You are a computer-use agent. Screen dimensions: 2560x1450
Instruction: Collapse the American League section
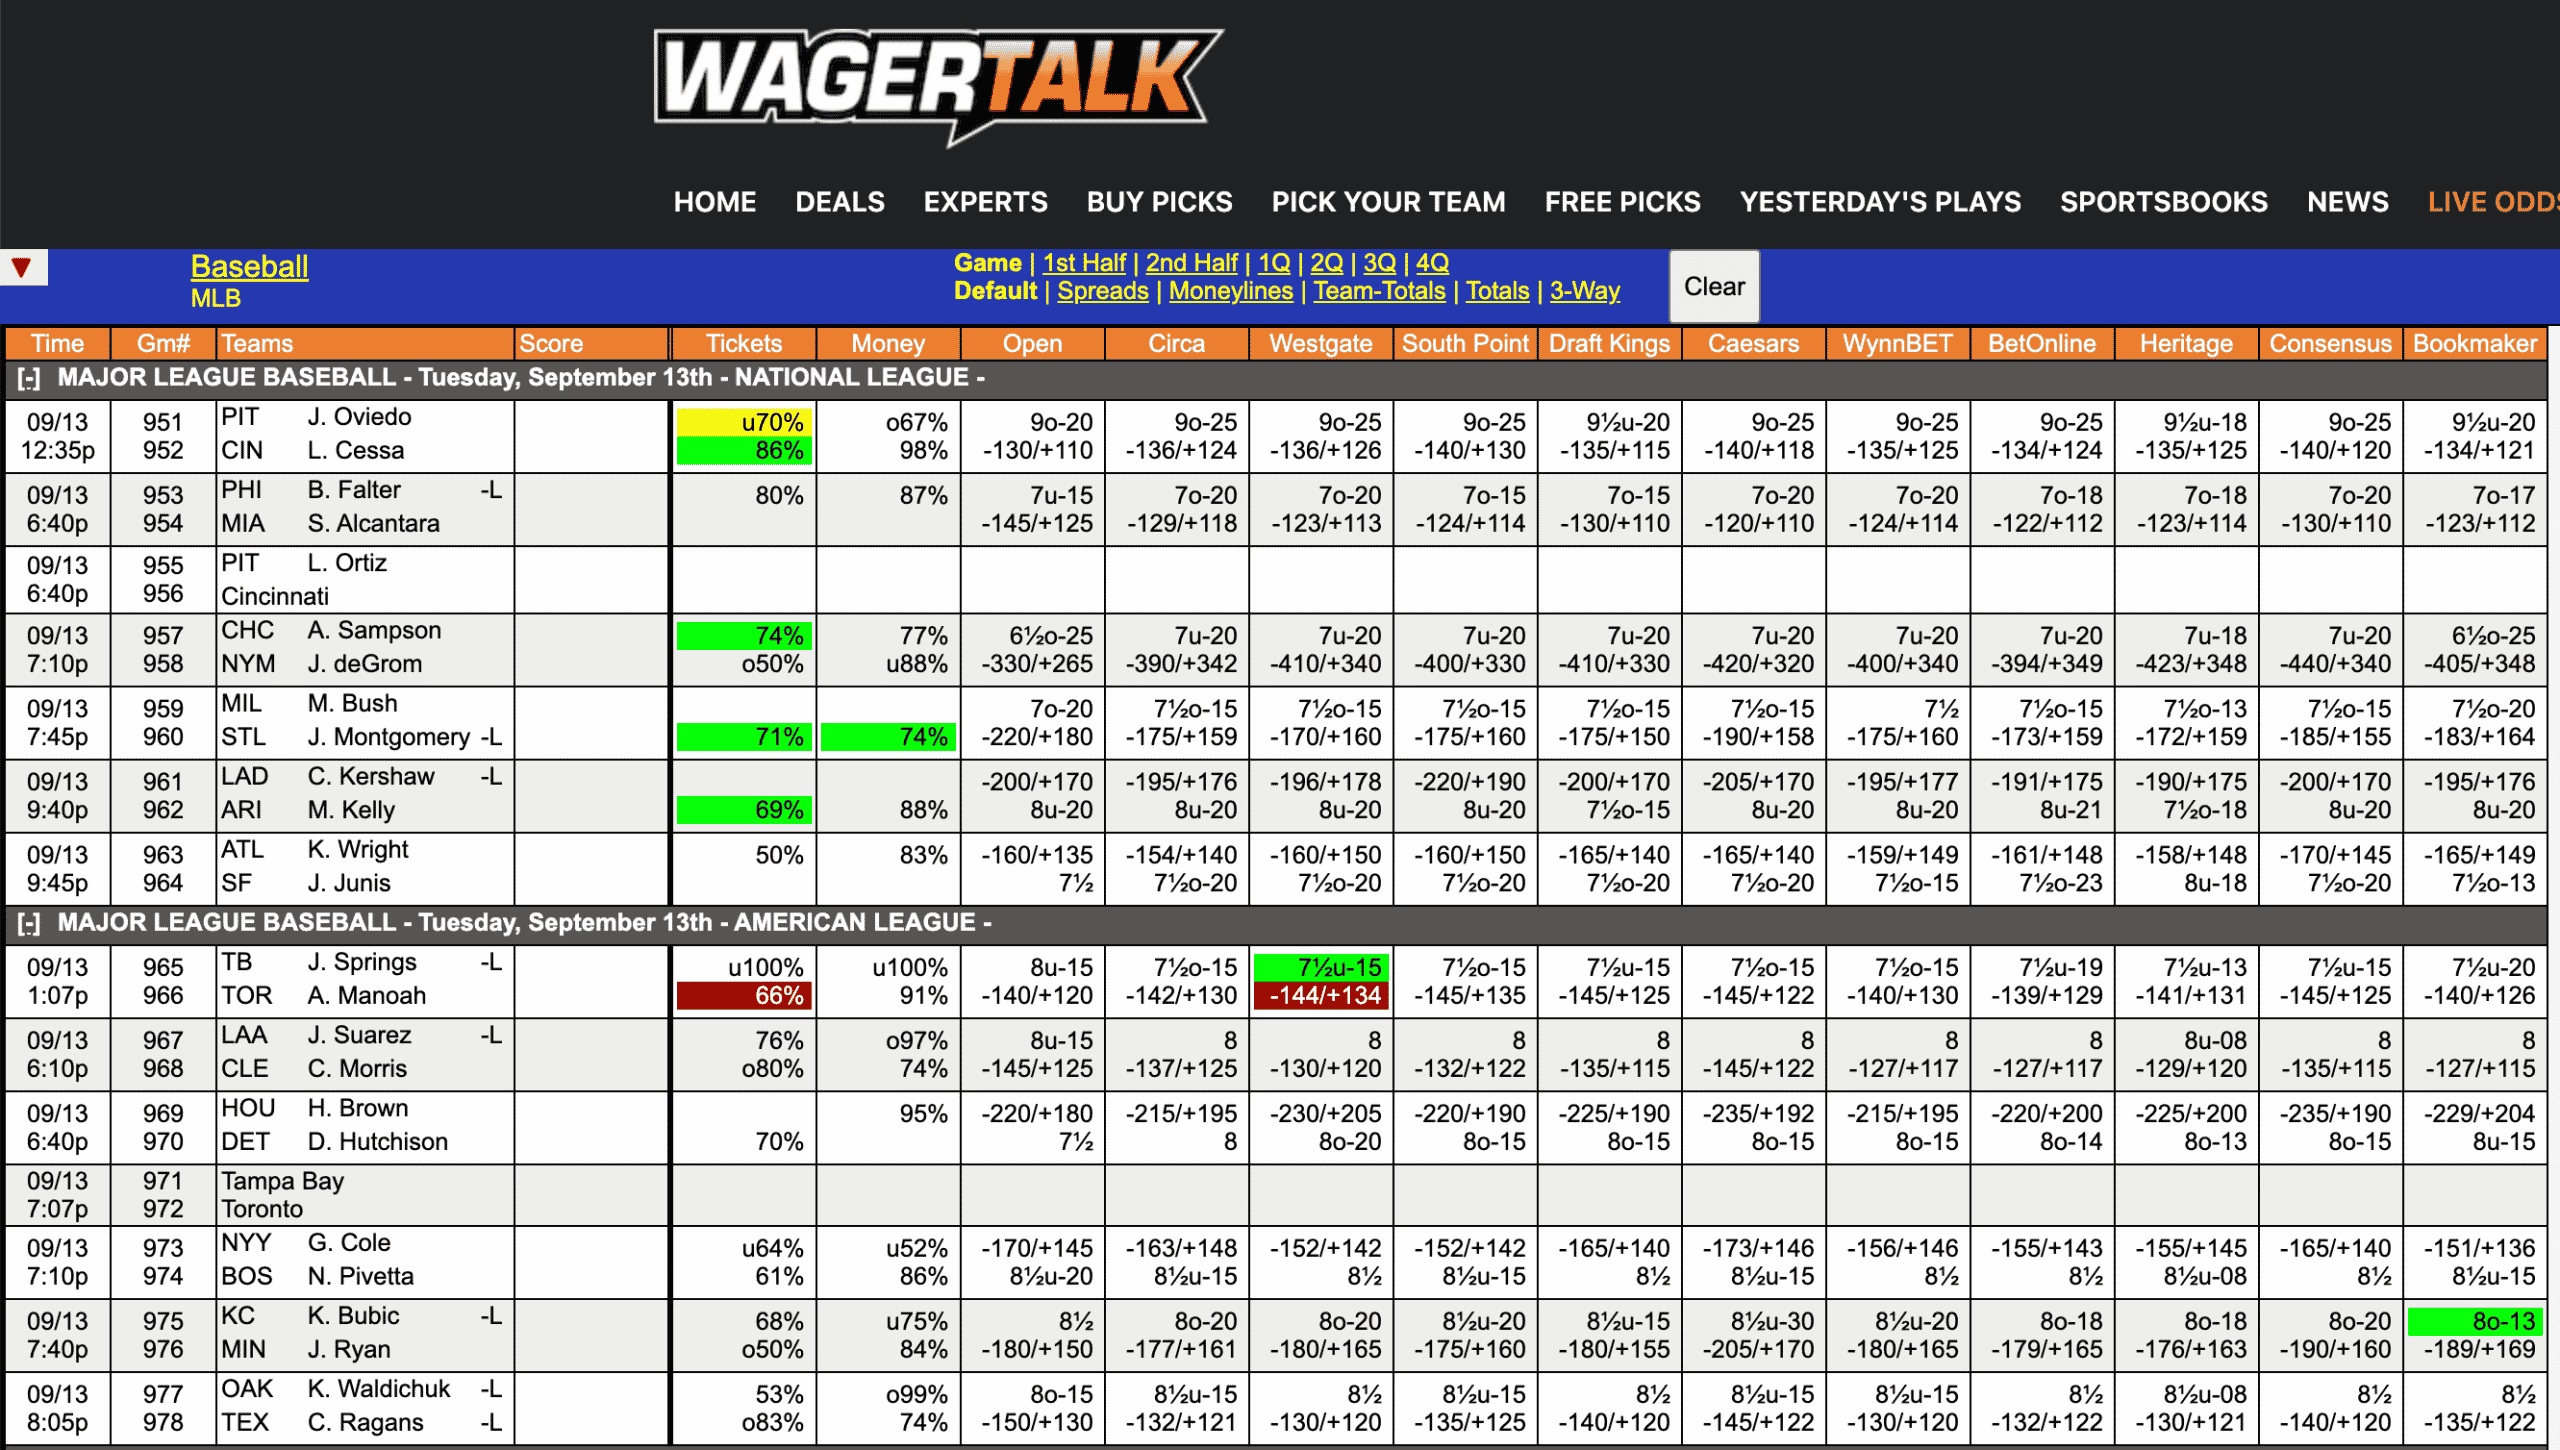[29, 924]
